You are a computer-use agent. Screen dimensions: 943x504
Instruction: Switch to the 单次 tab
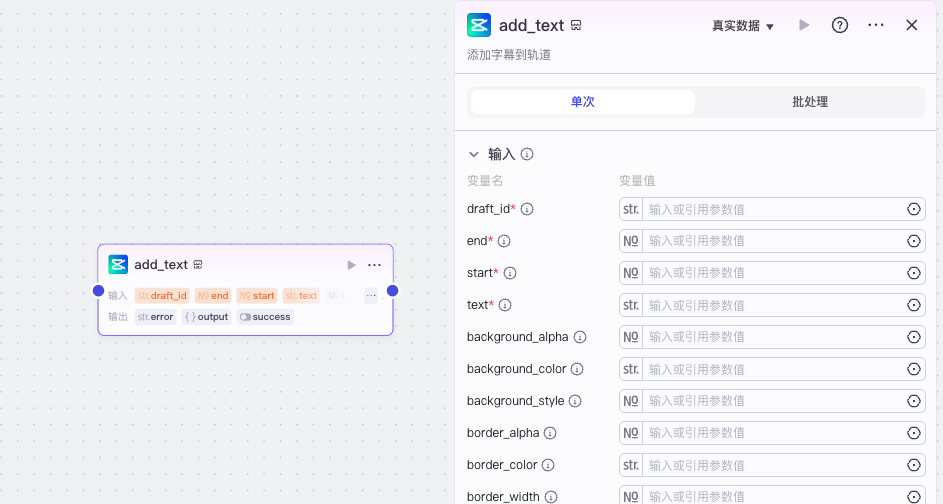583,102
